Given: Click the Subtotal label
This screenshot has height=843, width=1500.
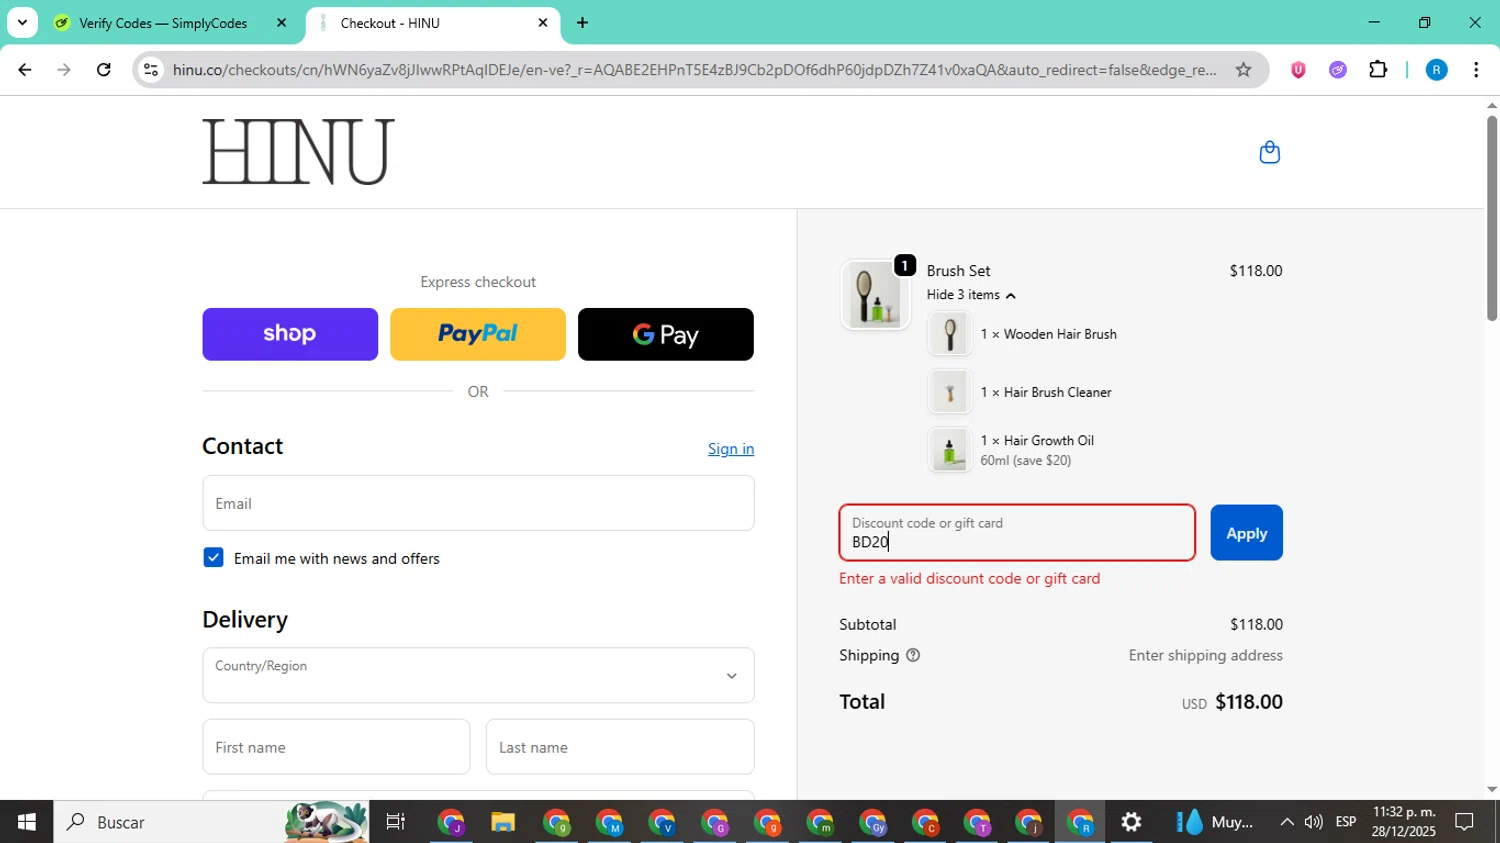Looking at the screenshot, I should pyautogui.click(x=867, y=624).
